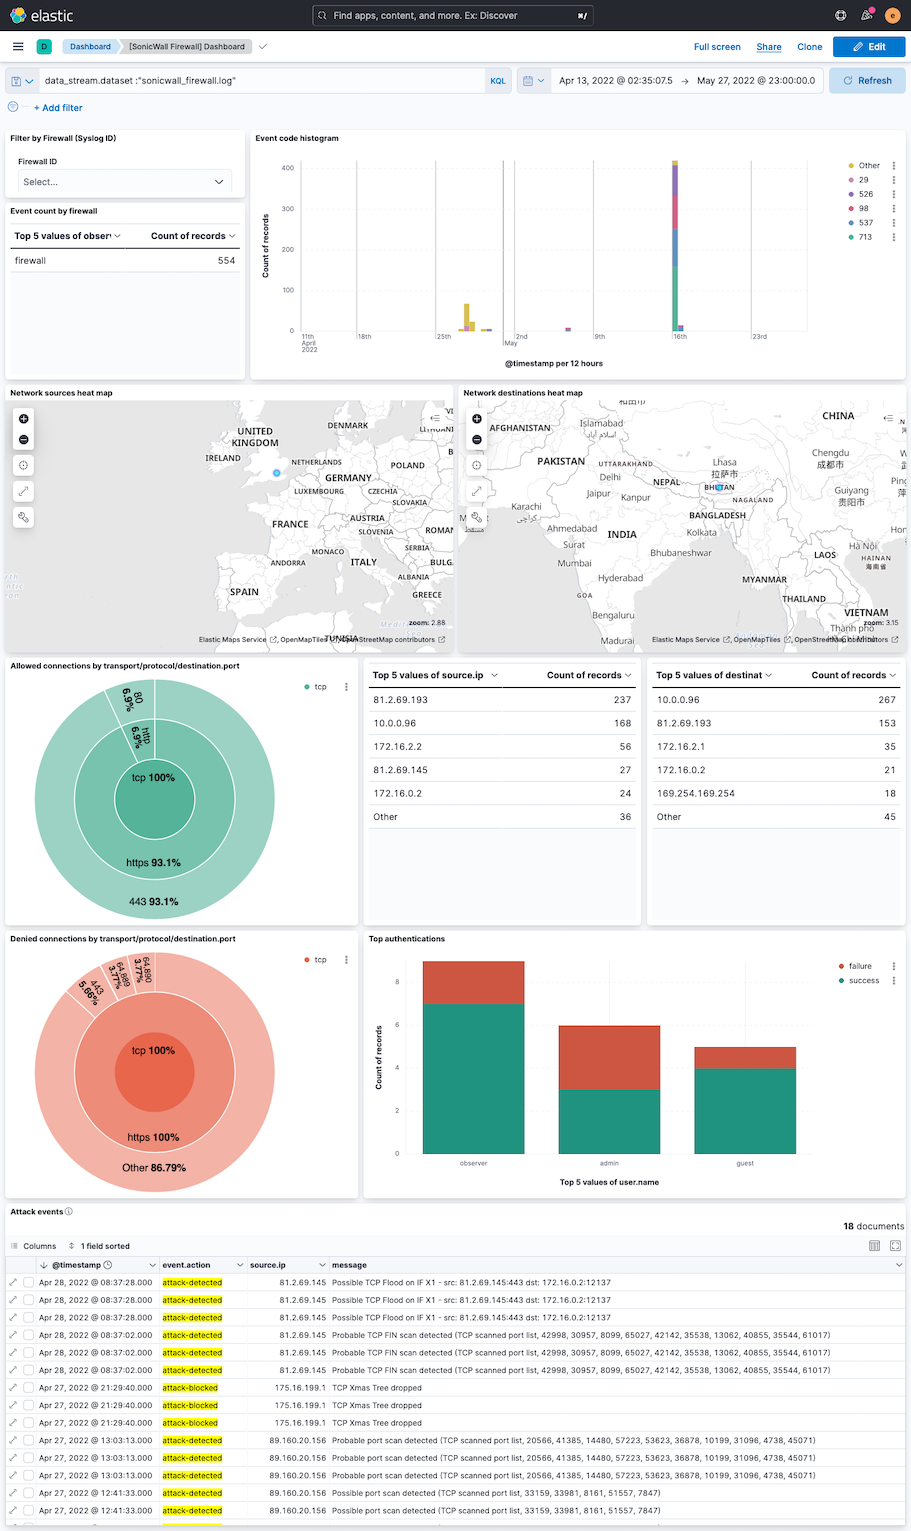The width and height of the screenshot is (911, 1531).
Task: Zoom in on the network sources heat map
Action: (23, 418)
